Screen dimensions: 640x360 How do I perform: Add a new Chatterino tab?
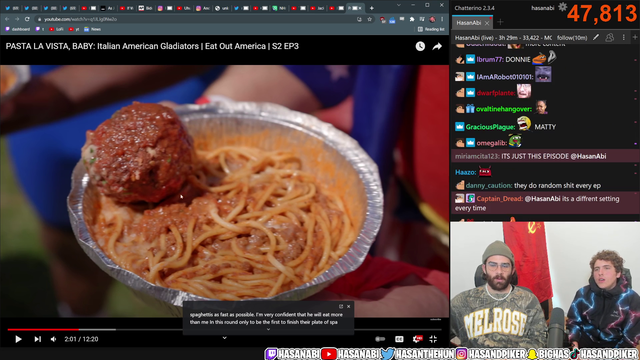pyautogui.click(x=500, y=22)
